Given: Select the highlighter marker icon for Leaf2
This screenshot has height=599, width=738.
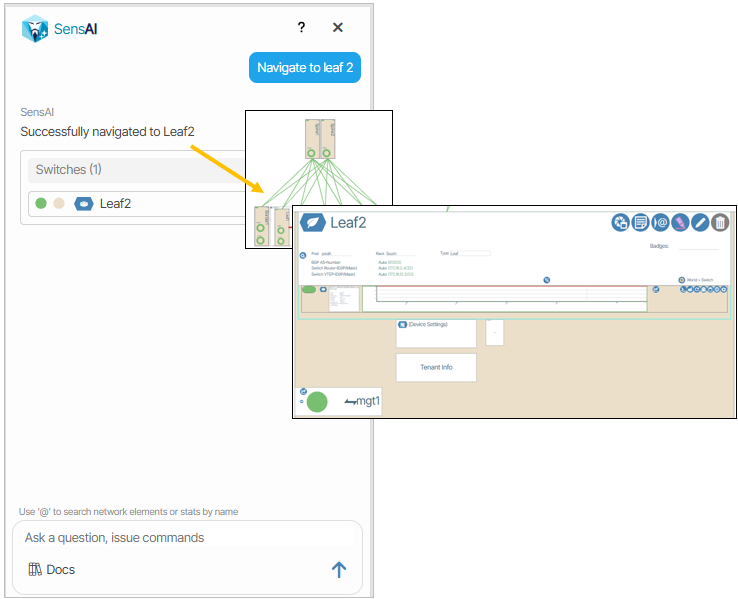Looking at the screenshot, I should tap(680, 222).
